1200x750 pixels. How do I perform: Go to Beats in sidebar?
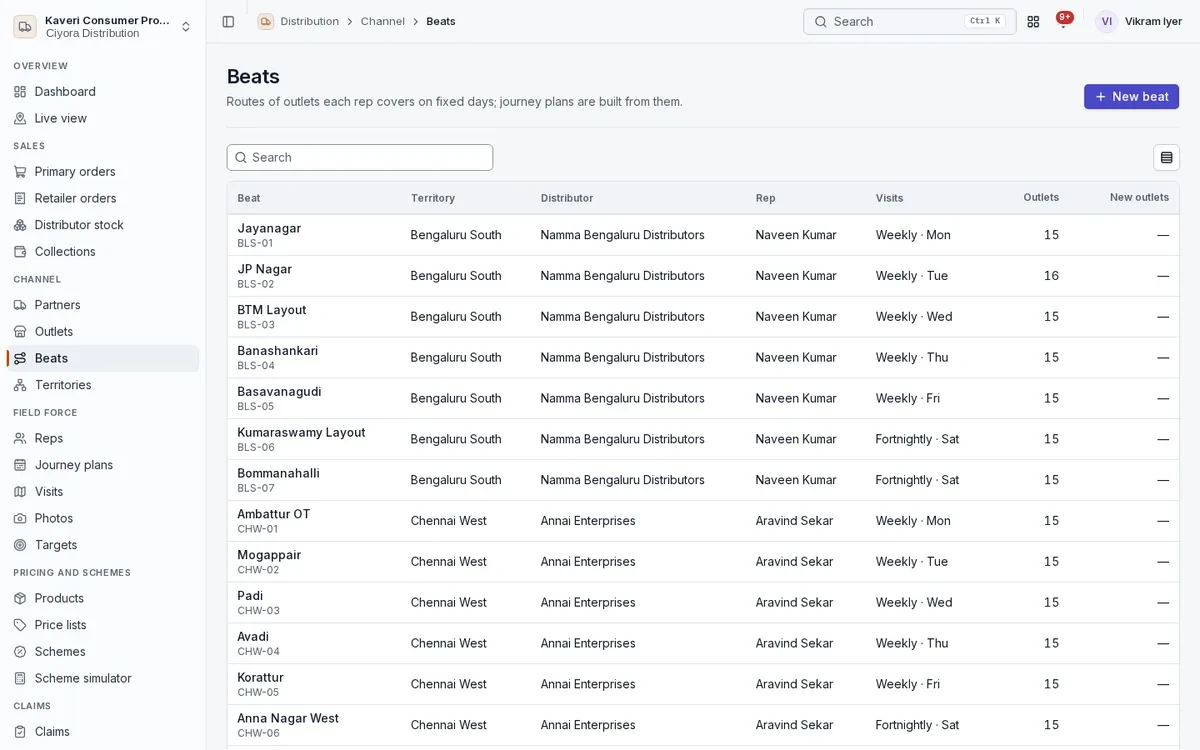pos(103,358)
